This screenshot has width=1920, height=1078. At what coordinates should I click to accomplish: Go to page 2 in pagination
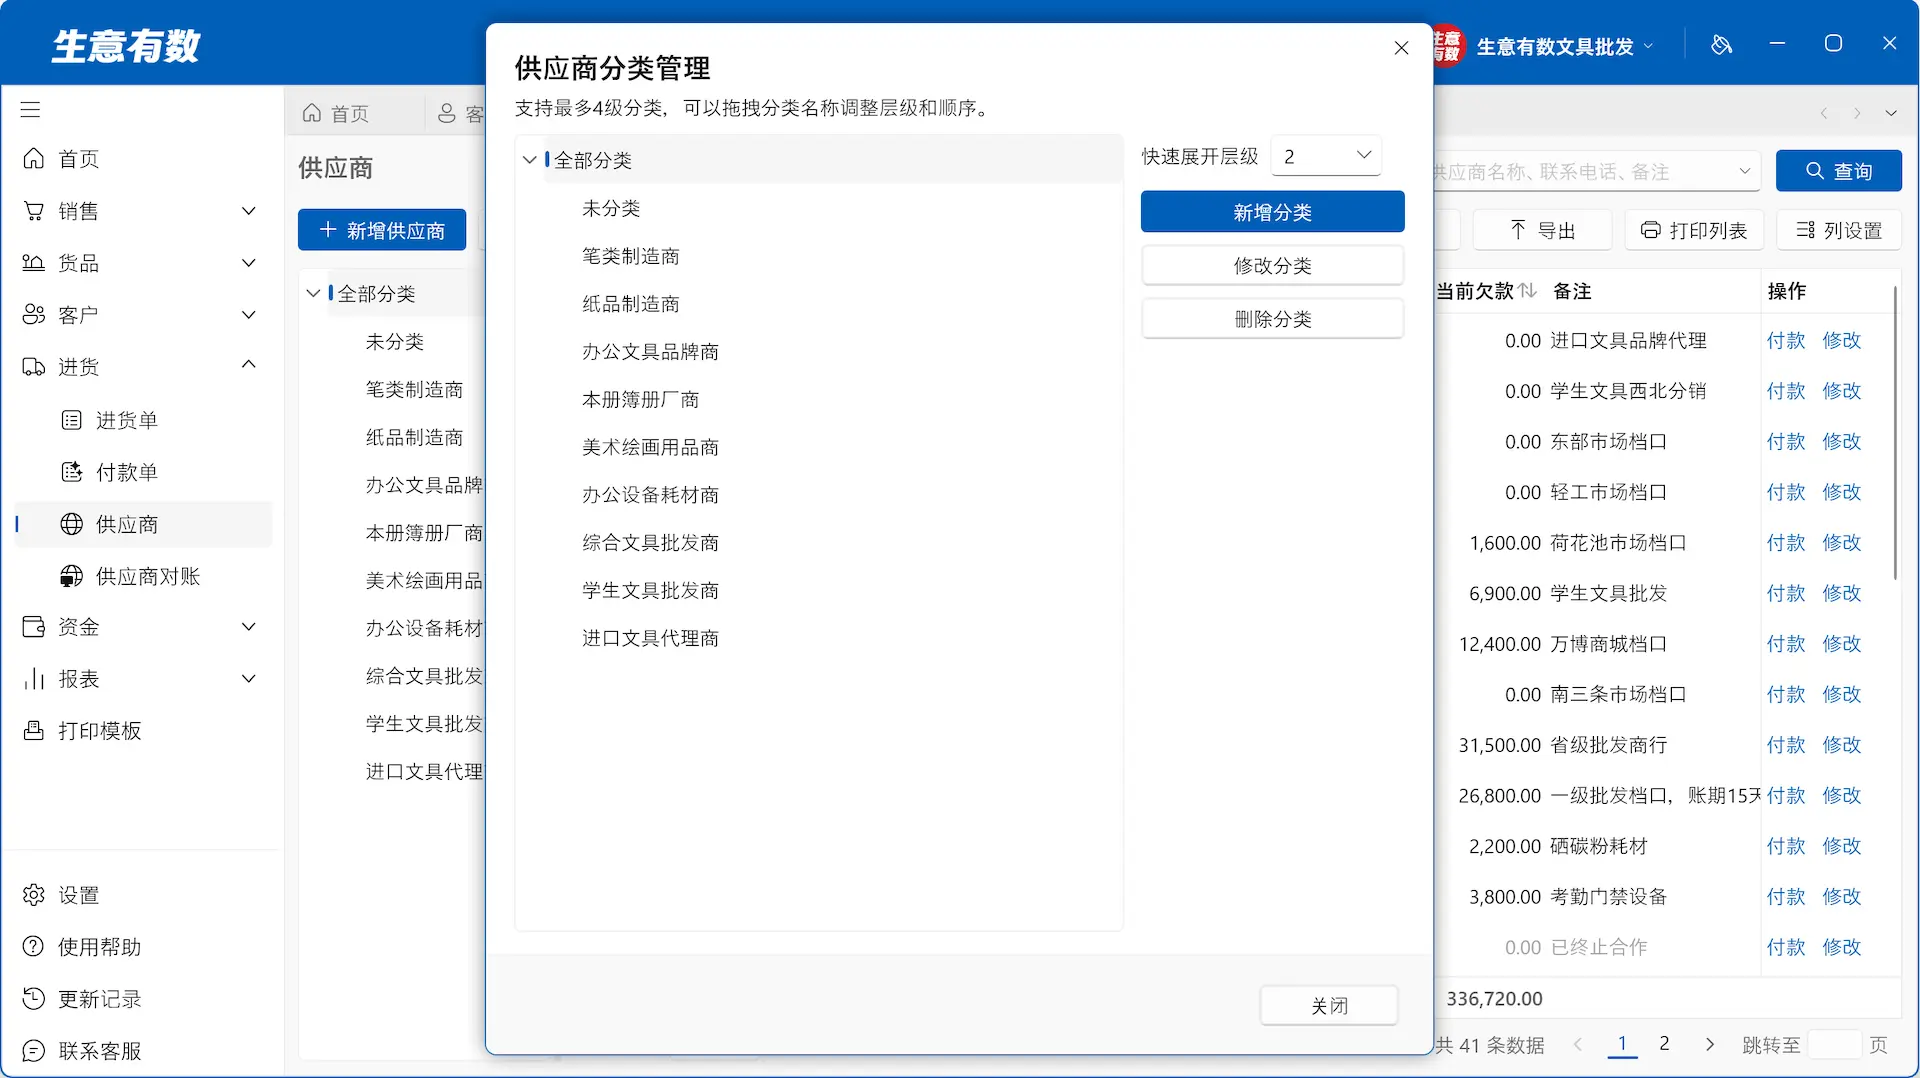(1664, 1044)
